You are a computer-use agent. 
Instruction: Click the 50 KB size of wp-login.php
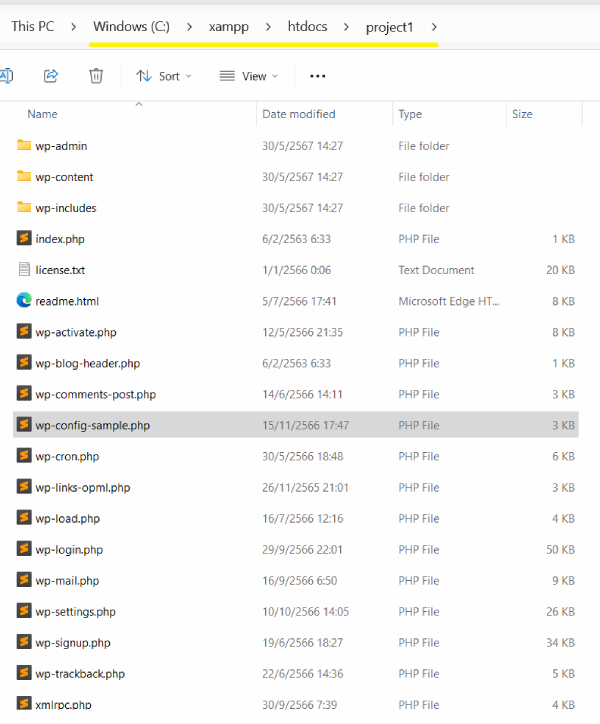560,549
